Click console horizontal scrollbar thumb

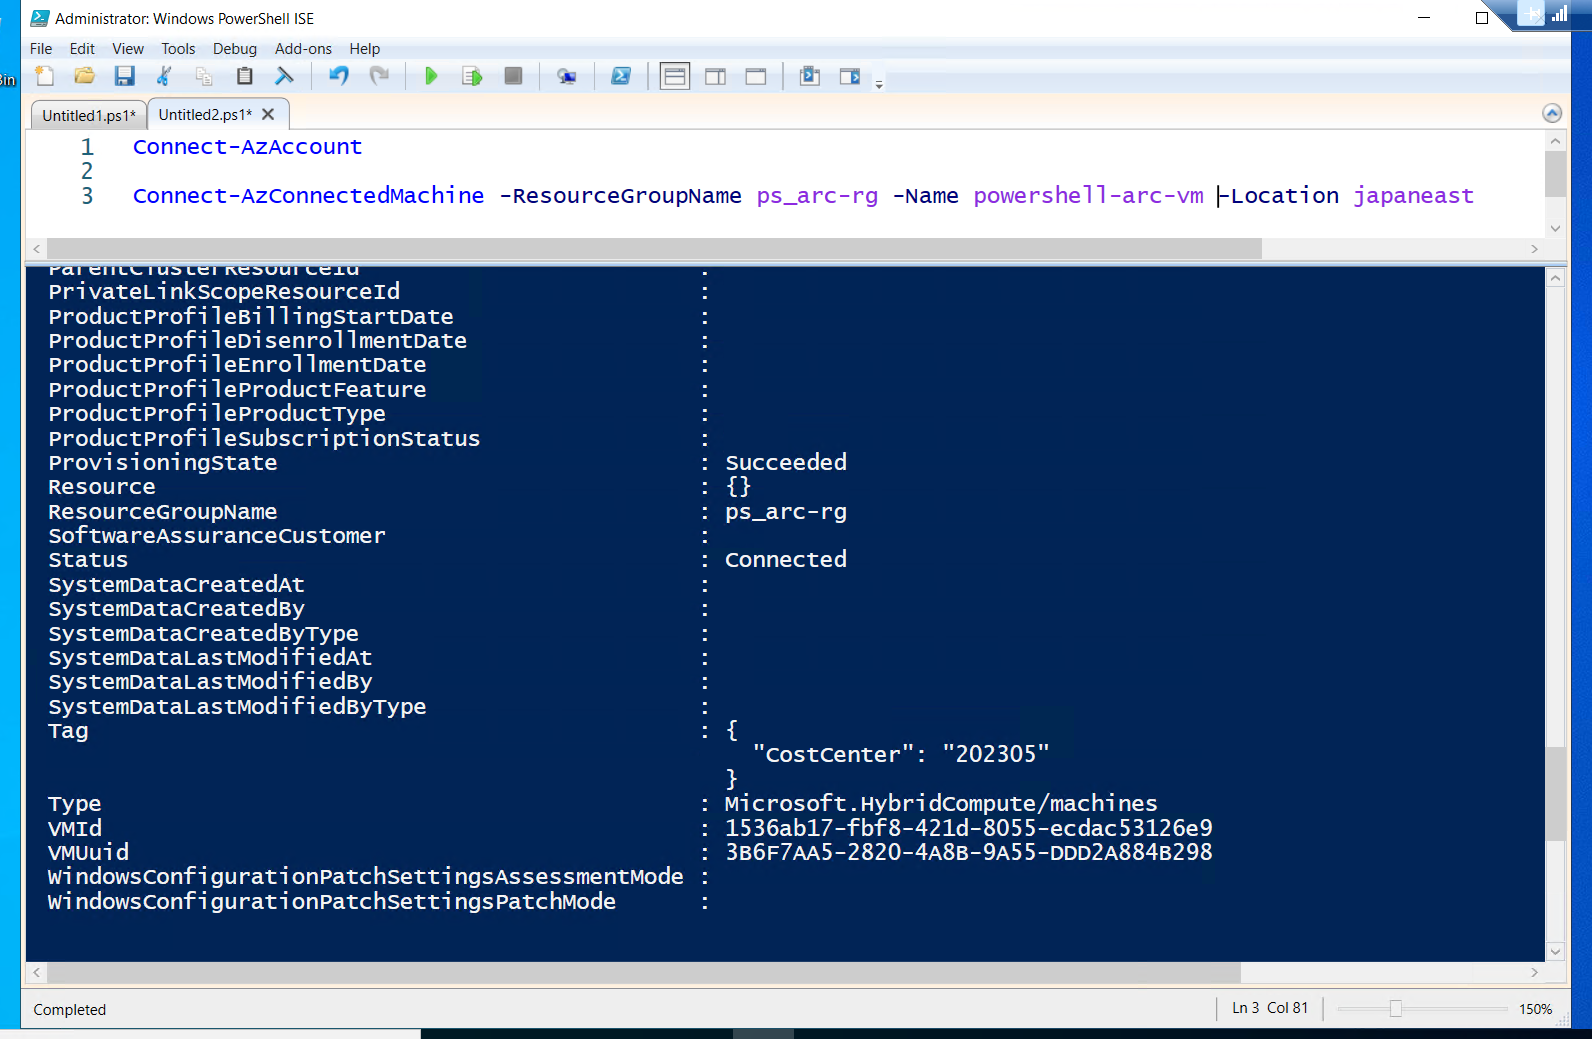tap(644, 972)
